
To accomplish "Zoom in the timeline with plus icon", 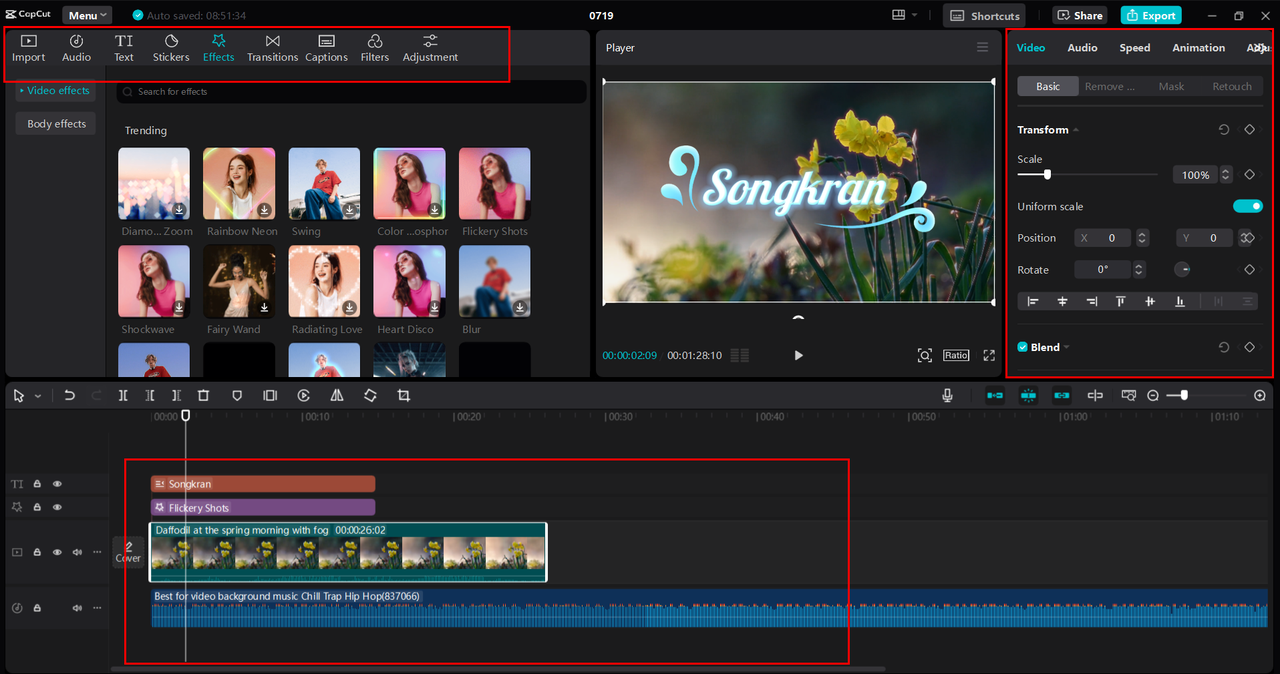I will [x=1260, y=396].
